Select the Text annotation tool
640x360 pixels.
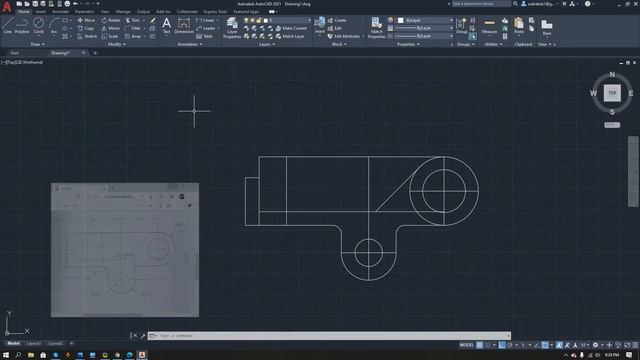click(167, 25)
